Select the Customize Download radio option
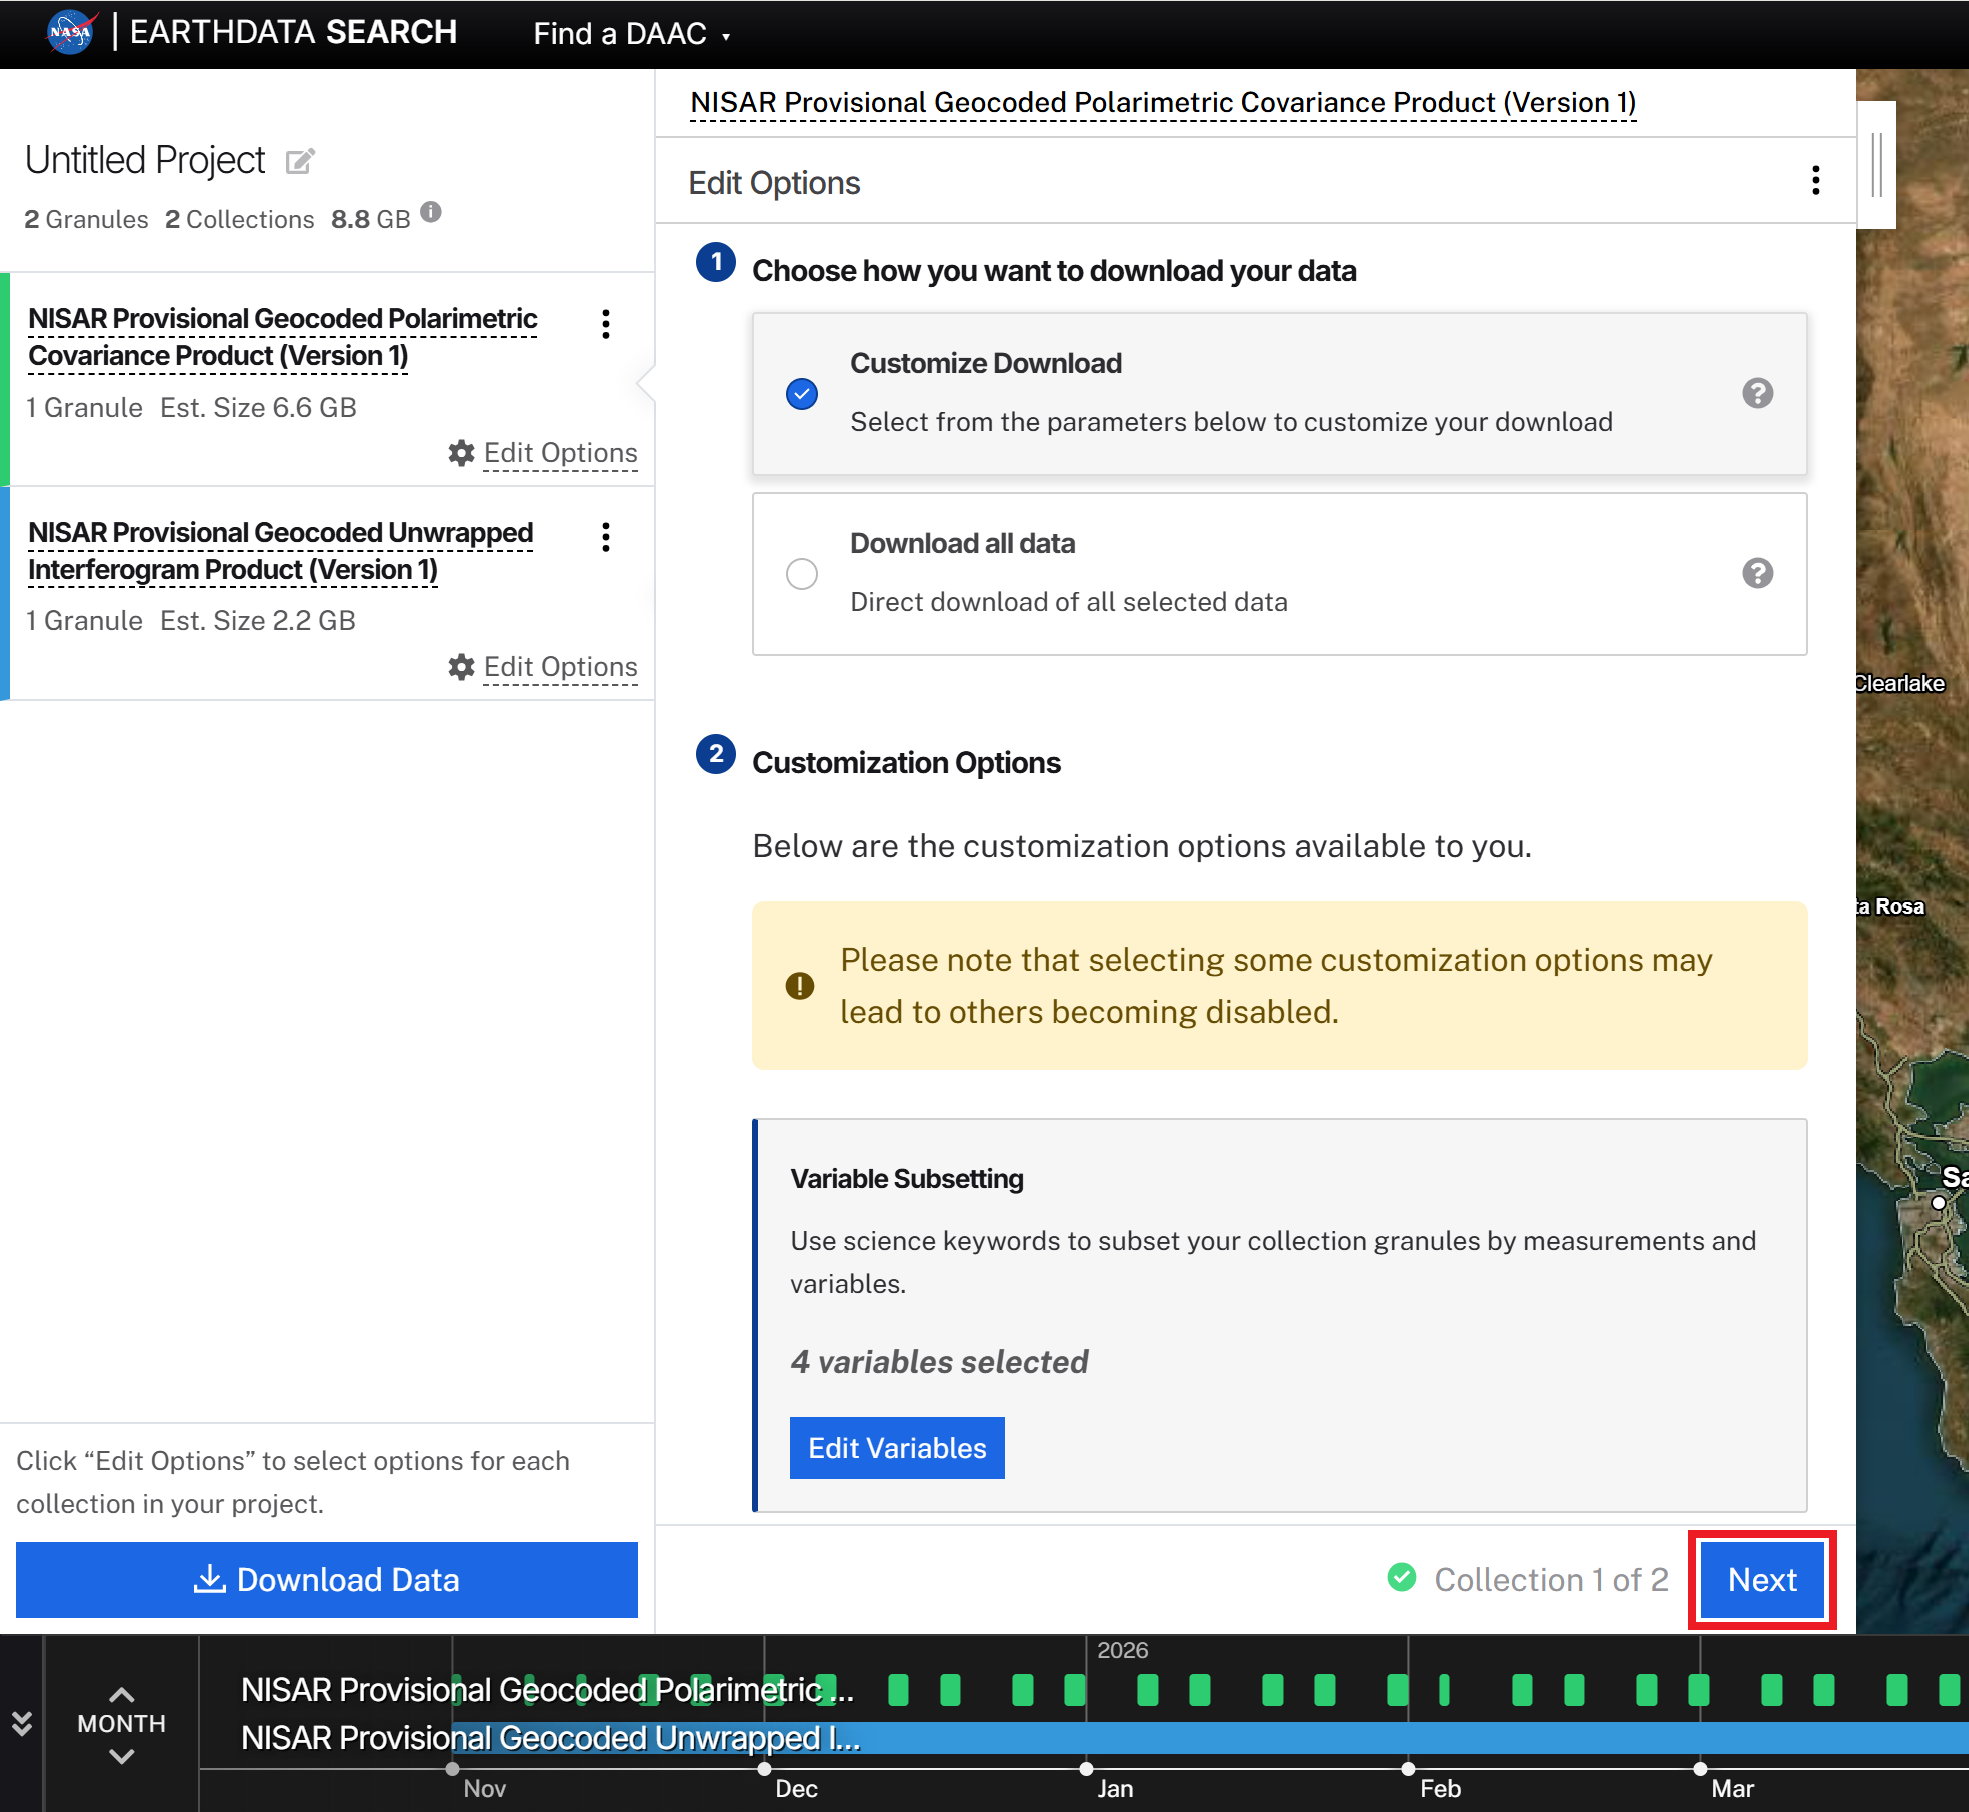The width and height of the screenshot is (1969, 1812). (802, 394)
